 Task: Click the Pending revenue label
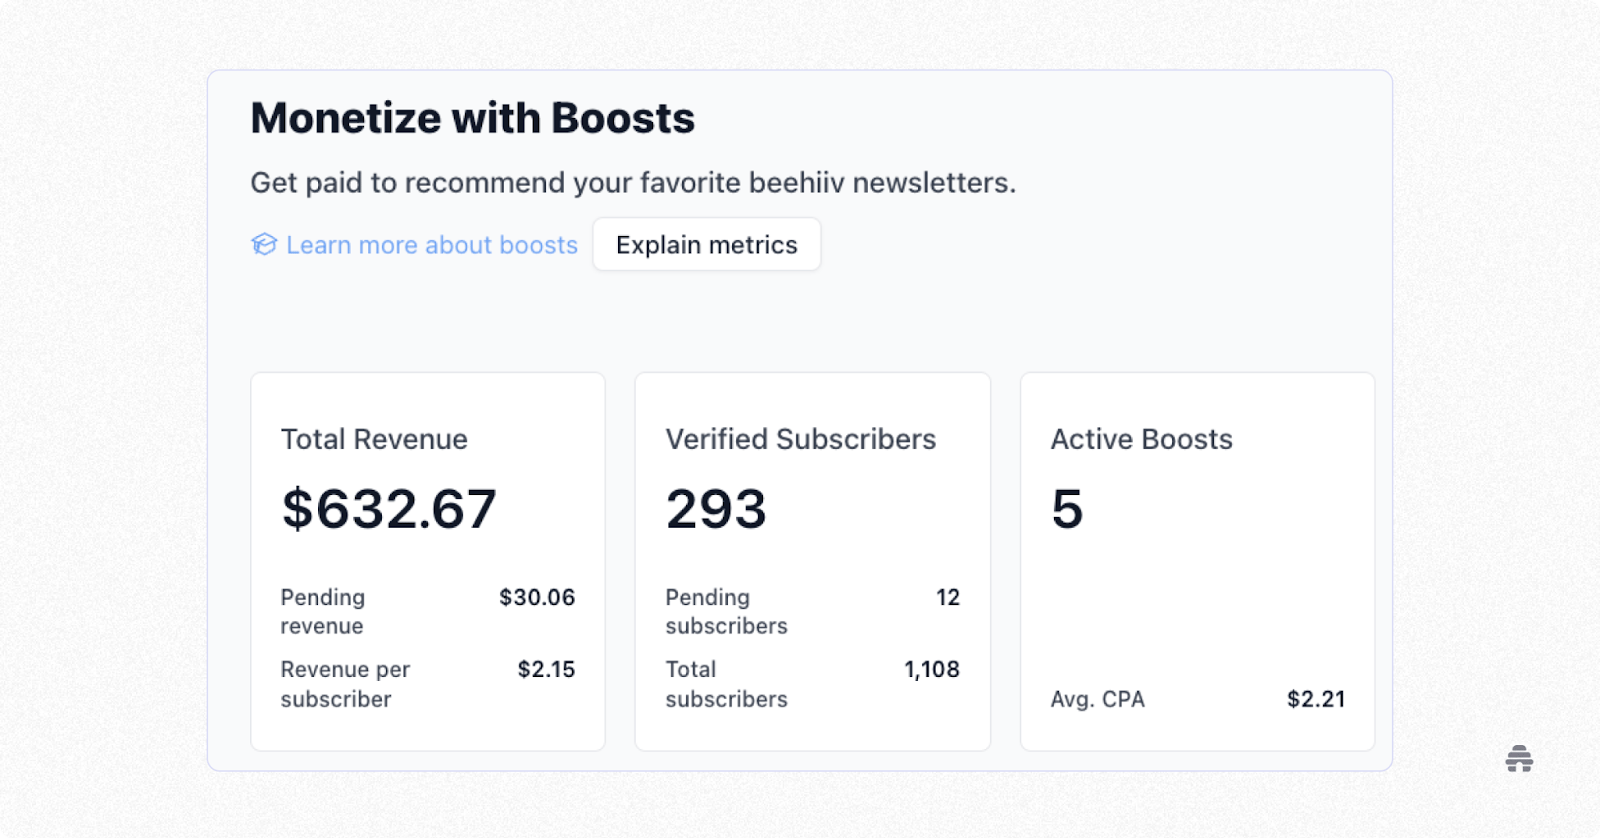[x=322, y=611]
